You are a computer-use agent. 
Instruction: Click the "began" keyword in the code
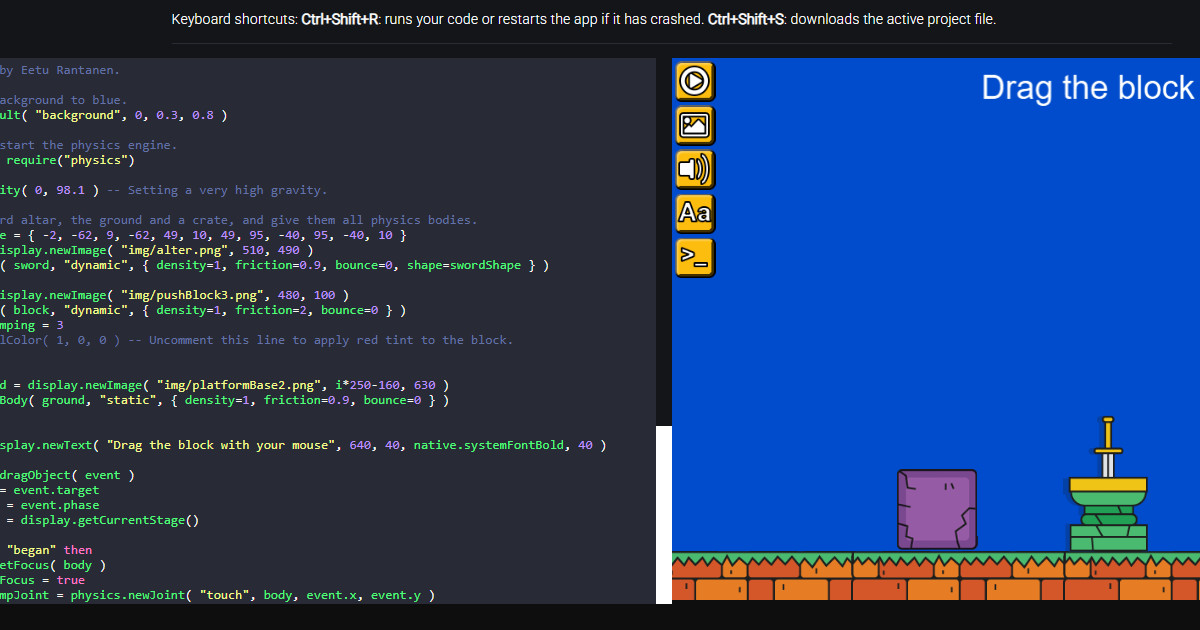click(30, 549)
